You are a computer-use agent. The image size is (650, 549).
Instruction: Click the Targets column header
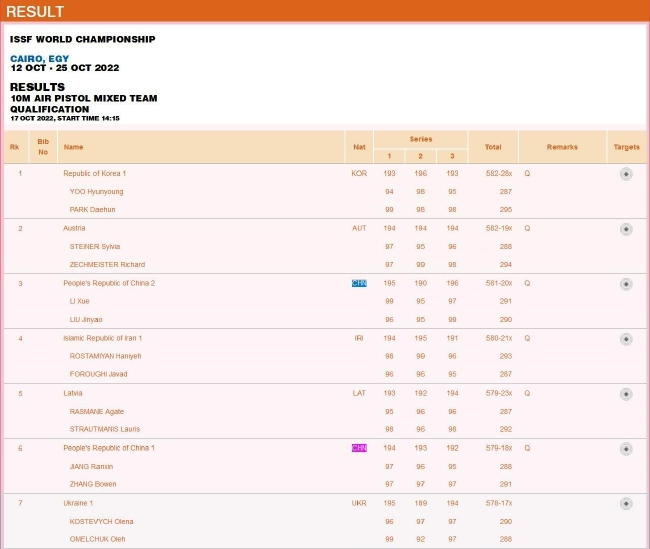click(626, 147)
